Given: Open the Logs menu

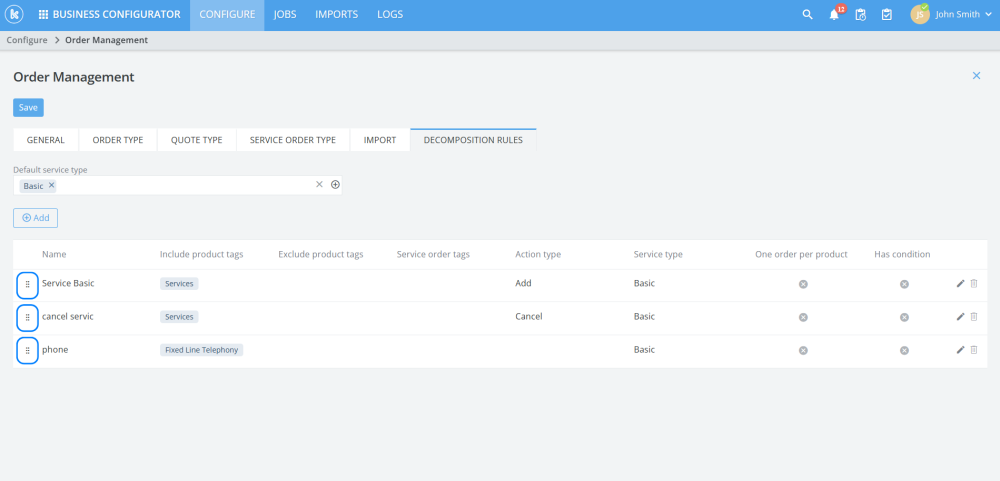Looking at the screenshot, I should [390, 15].
